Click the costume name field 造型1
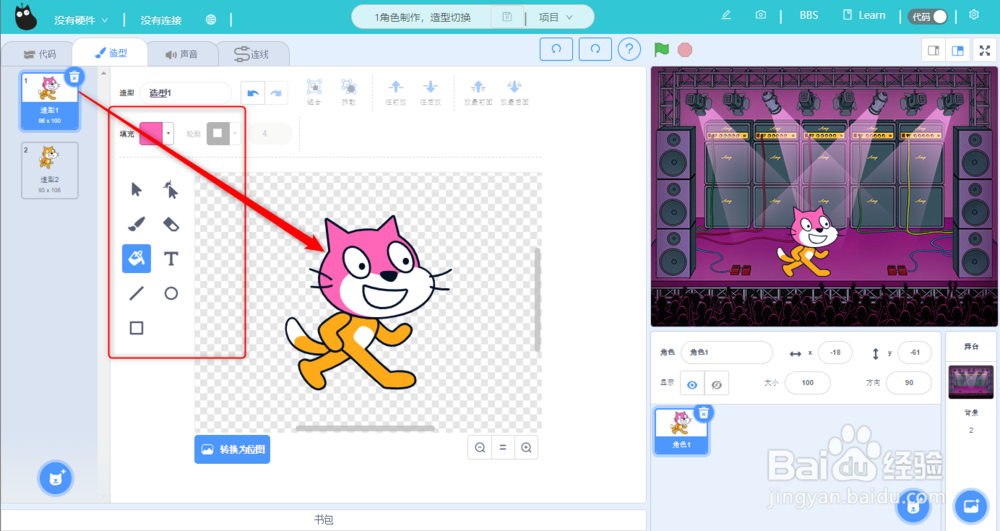The height and width of the screenshot is (531, 1000). (185, 93)
